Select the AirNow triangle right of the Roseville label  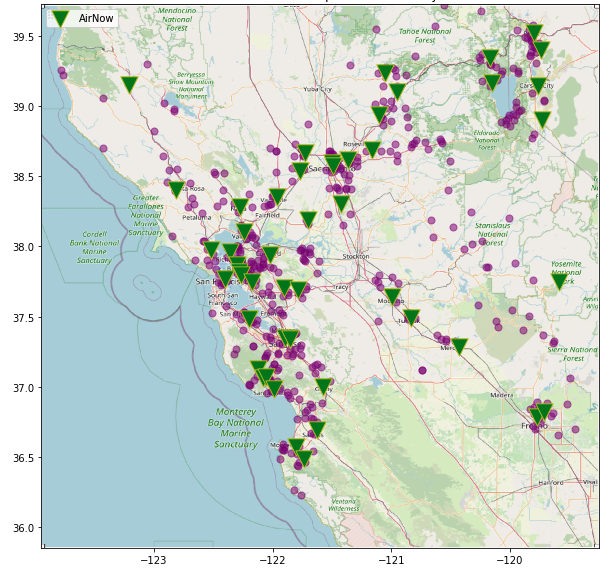click(x=372, y=150)
